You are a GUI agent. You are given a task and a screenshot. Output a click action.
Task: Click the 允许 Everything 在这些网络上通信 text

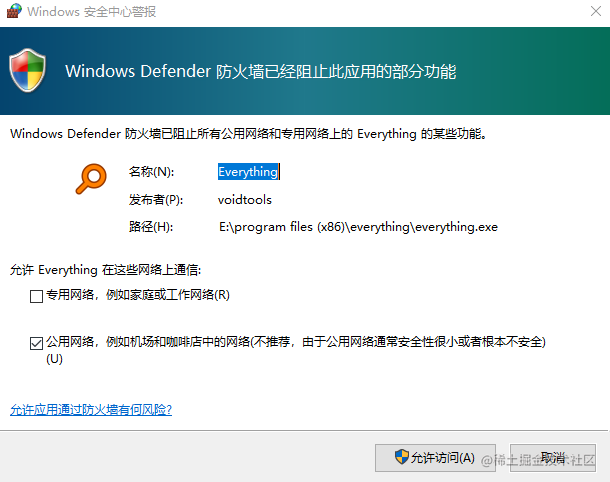pyautogui.click(x=105, y=270)
